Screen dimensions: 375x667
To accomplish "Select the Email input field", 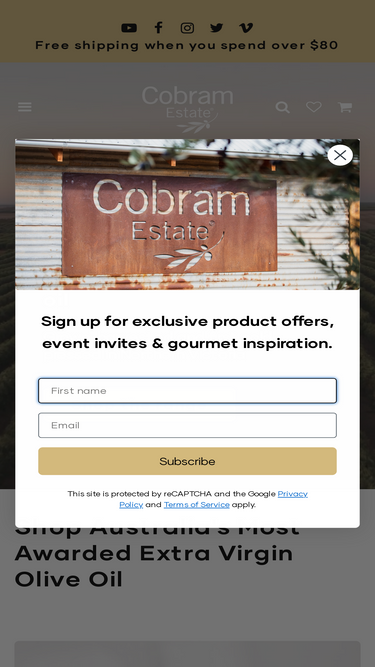I will [188, 425].
